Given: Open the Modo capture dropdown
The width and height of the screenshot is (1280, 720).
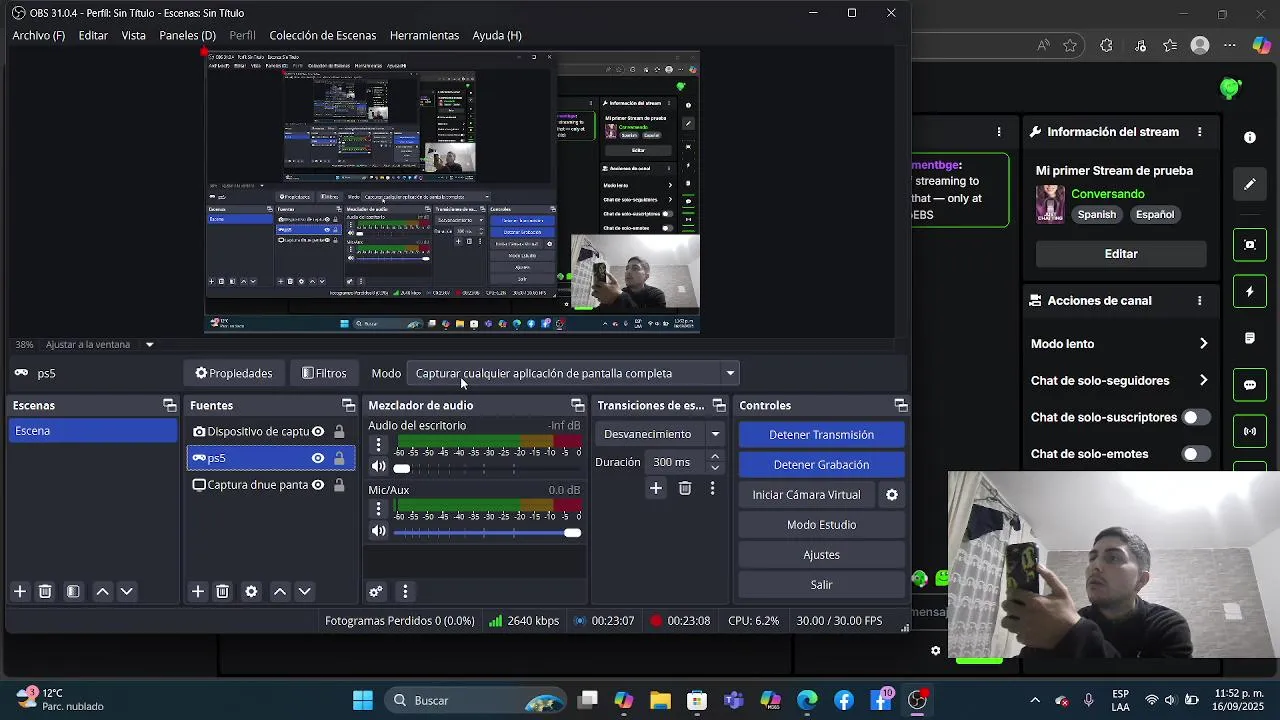Looking at the screenshot, I should pos(574,373).
